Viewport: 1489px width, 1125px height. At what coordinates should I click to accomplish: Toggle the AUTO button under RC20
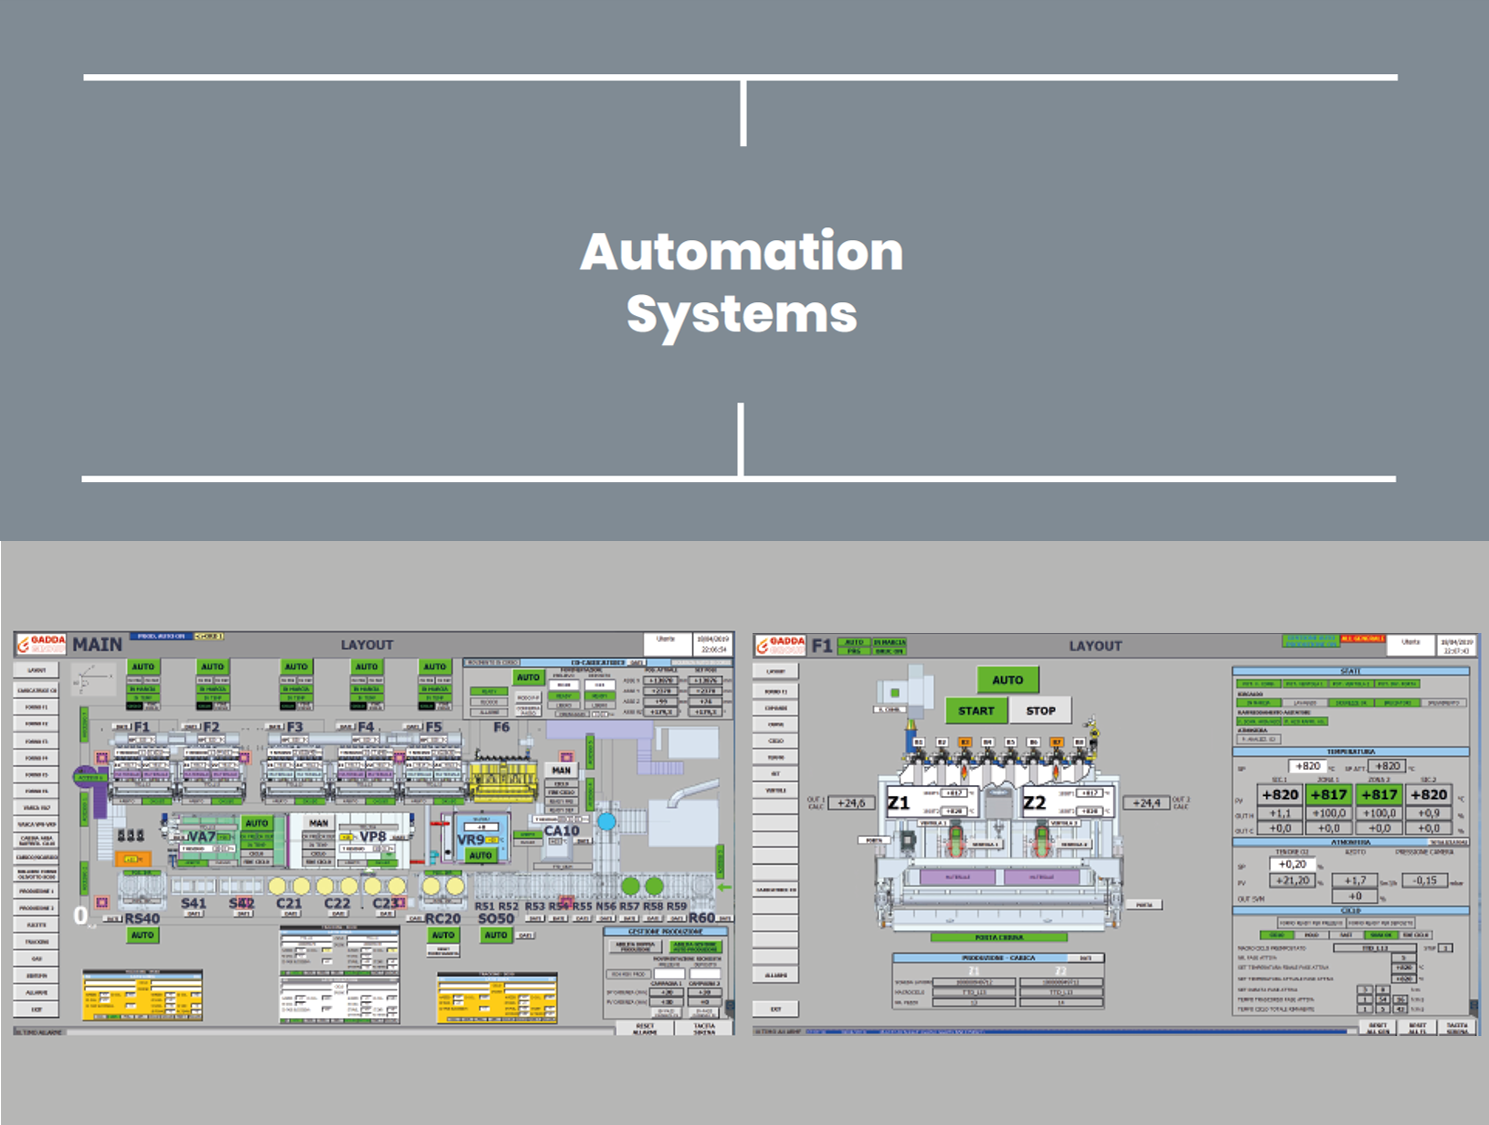click(x=443, y=936)
